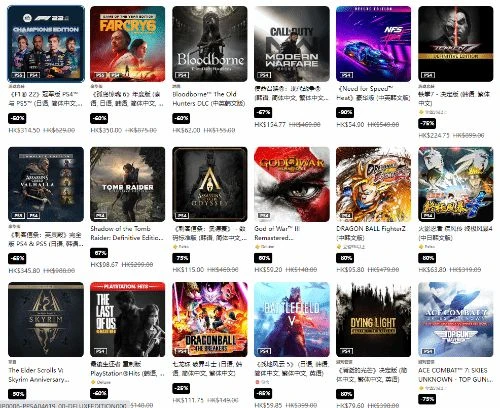500x408 pixels.
Task: Open the Tomb Raider cover image
Action: click(x=128, y=184)
